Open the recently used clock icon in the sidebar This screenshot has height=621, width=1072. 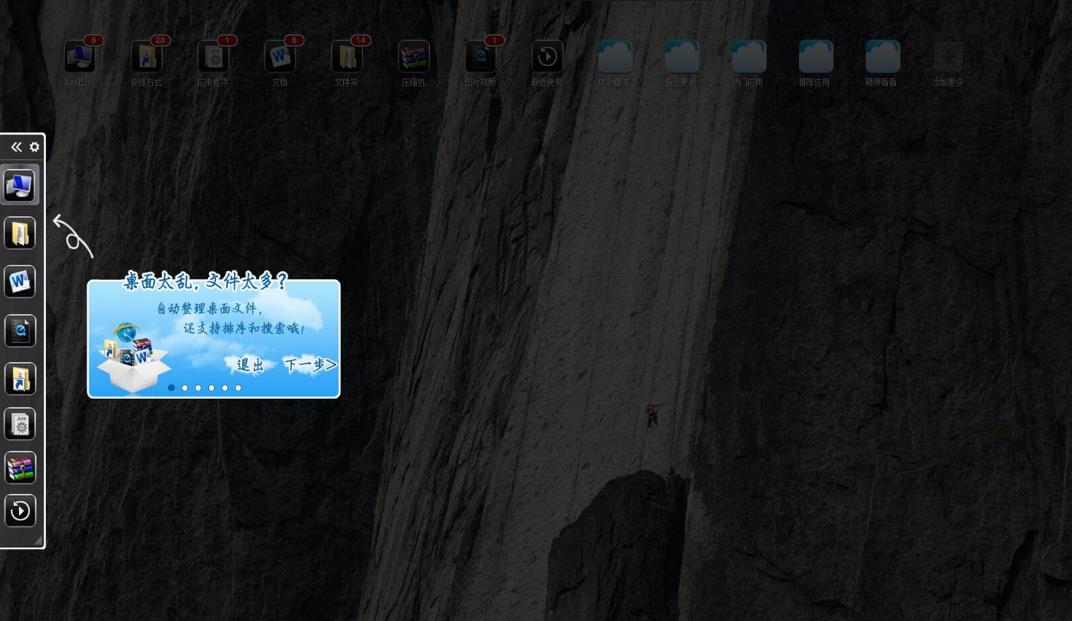click(x=20, y=511)
